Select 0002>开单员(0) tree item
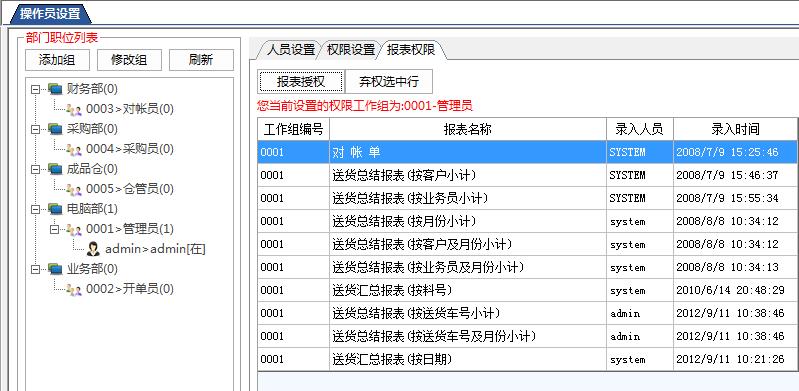799x391 pixels. tap(129, 290)
